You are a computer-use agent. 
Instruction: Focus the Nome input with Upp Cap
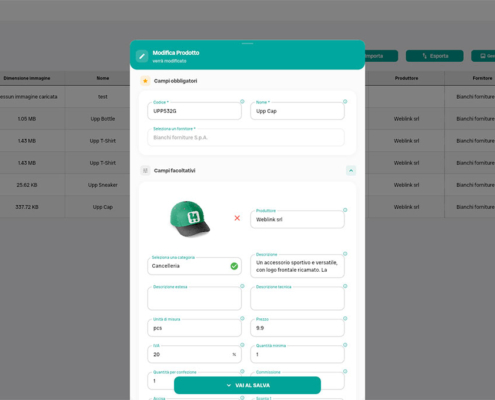click(297, 111)
